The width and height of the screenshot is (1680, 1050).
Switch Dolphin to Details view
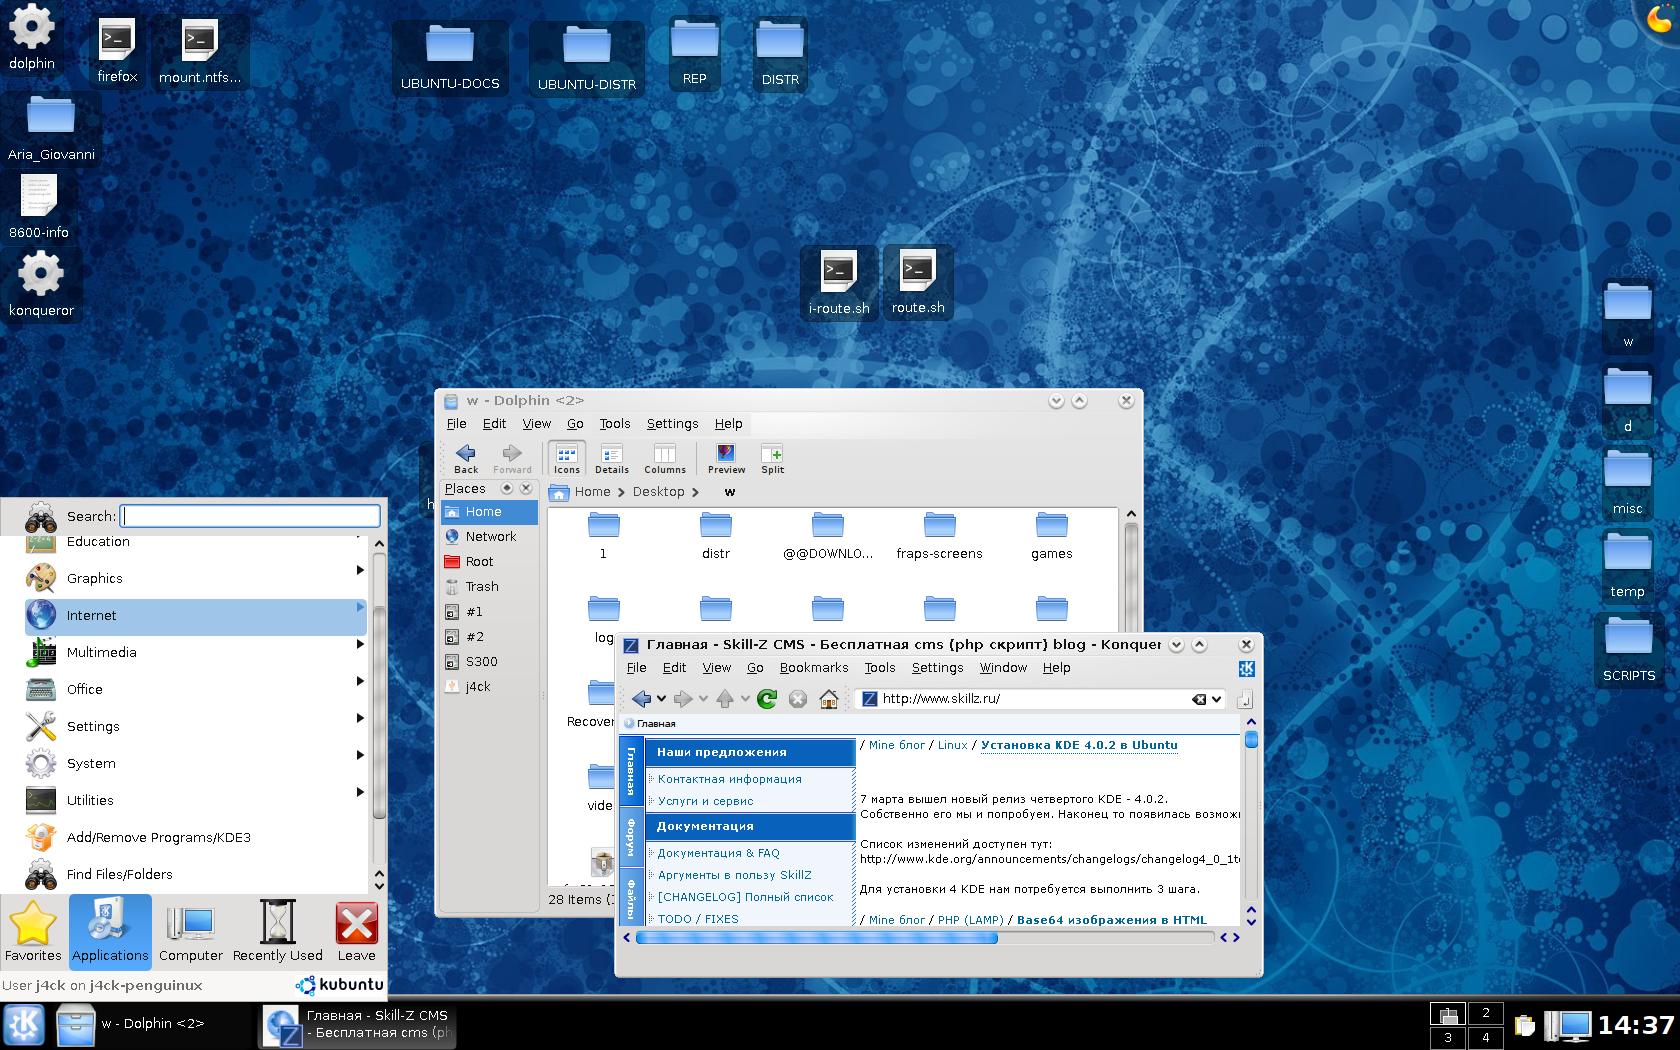[611, 458]
